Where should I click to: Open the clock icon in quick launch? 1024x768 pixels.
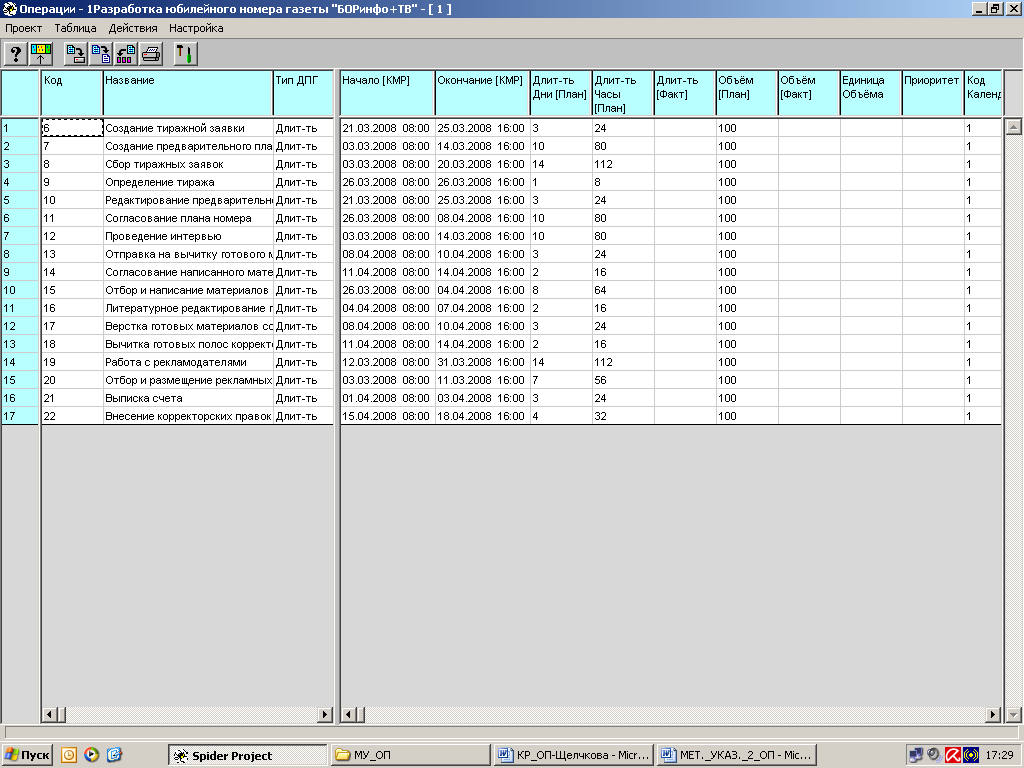click(69, 755)
